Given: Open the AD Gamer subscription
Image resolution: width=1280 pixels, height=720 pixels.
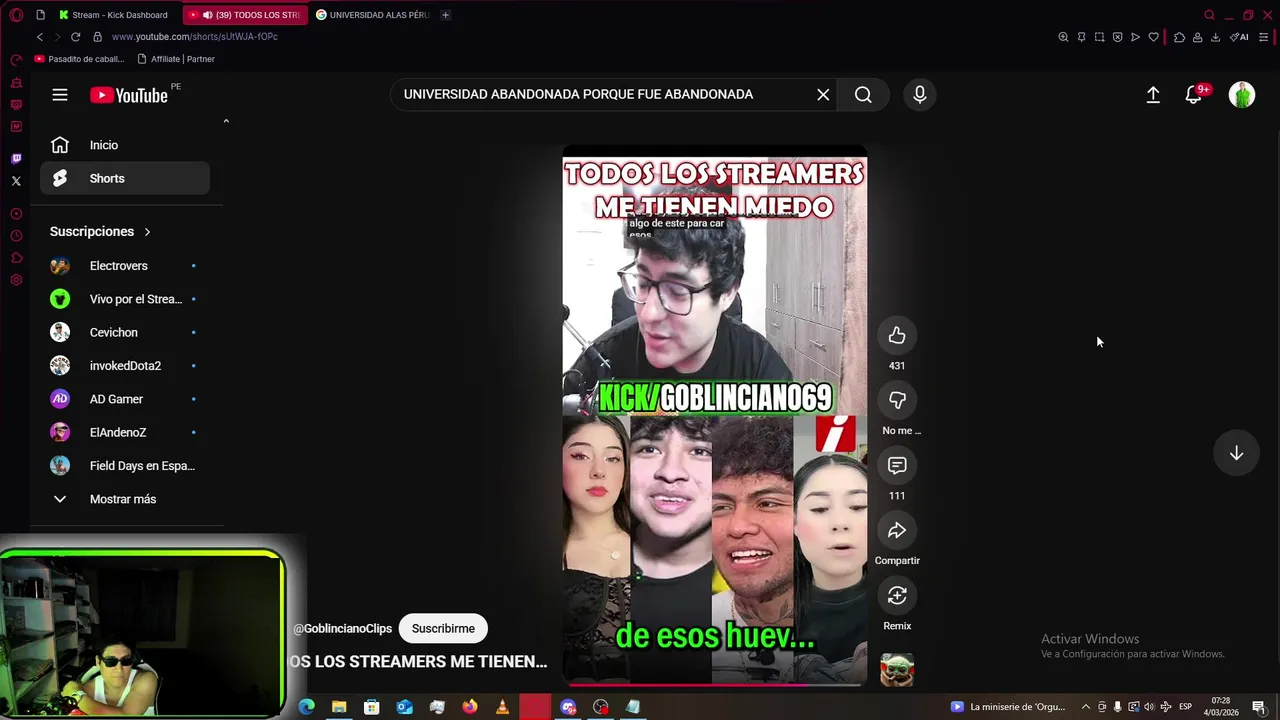Looking at the screenshot, I should pyautogui.click(x=125, y=399).
